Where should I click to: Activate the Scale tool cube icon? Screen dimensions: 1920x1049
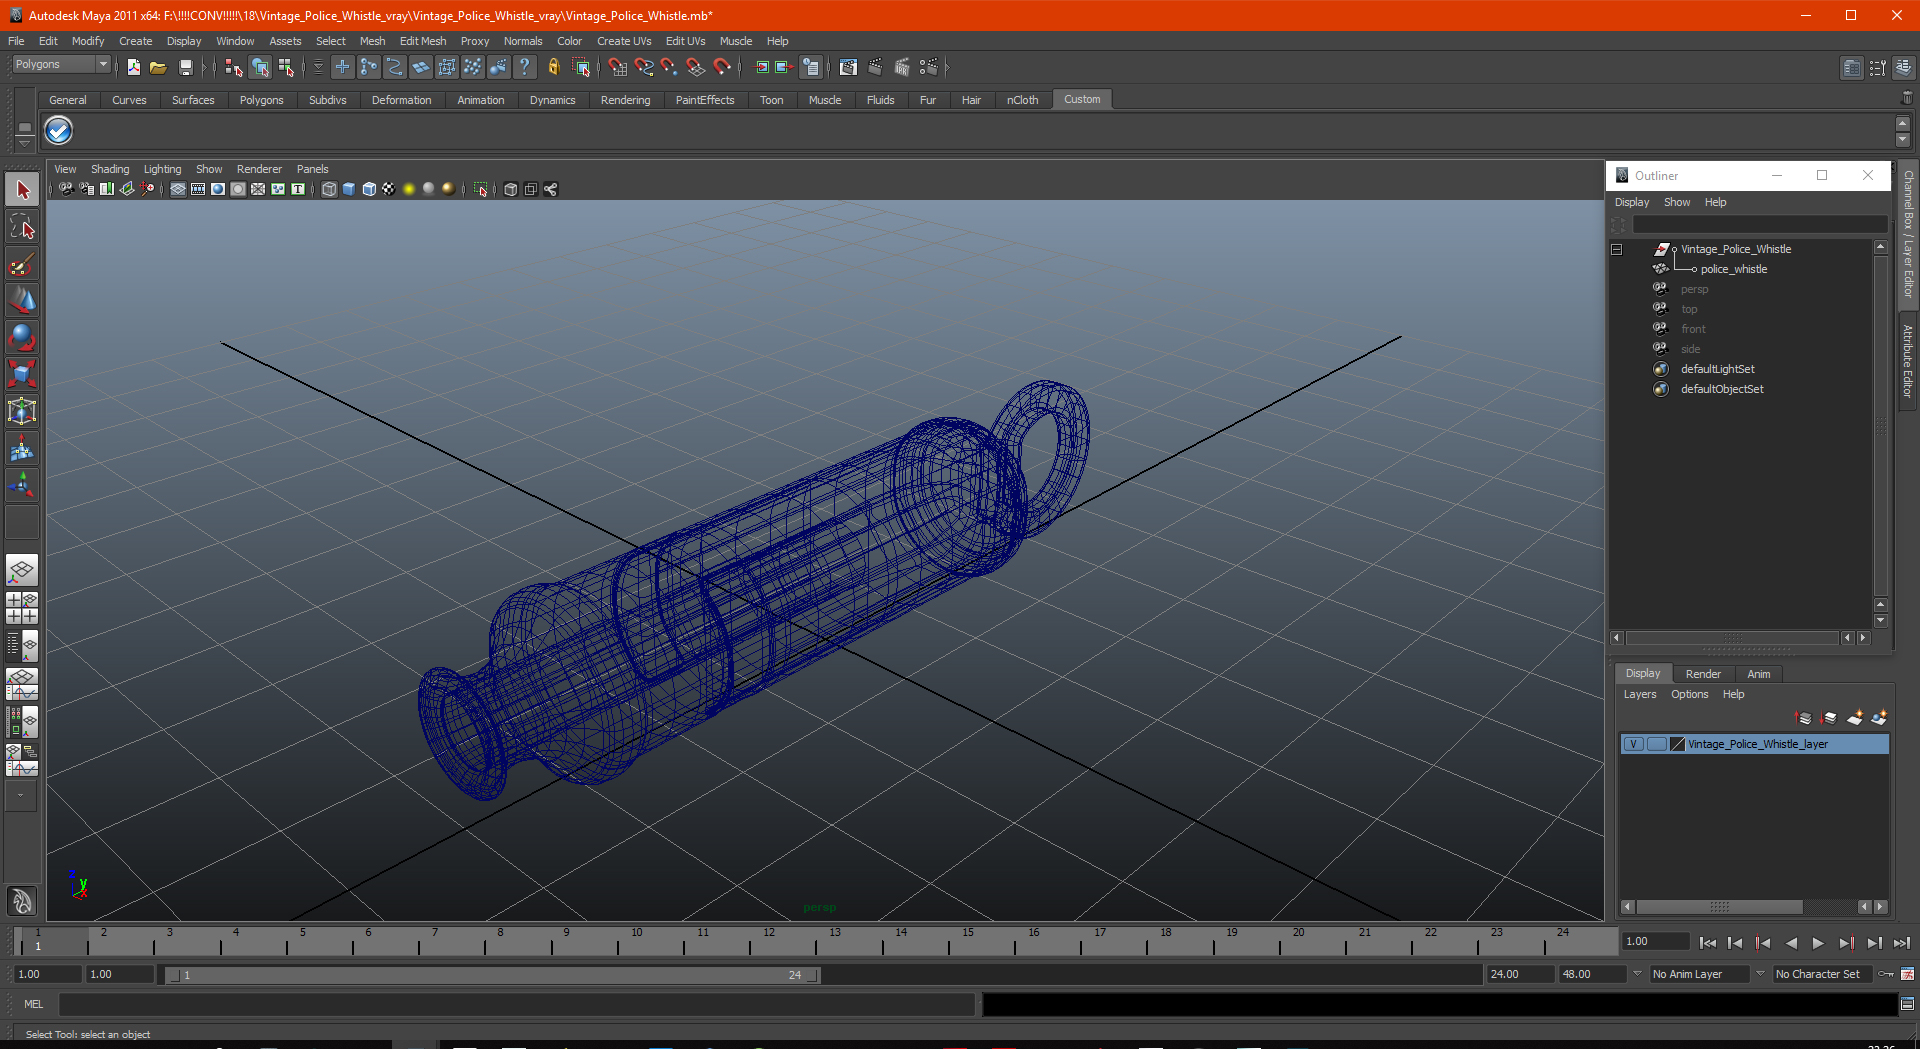22,374
